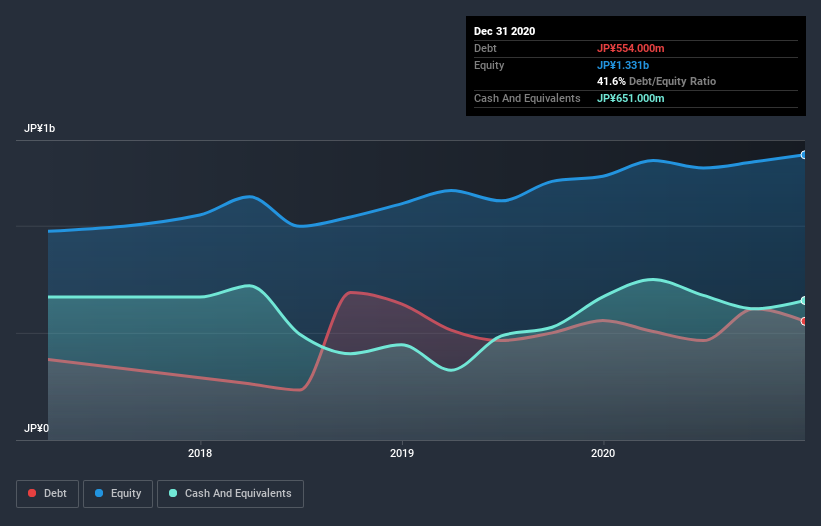
Task: Click the 2019 x-axis label
Action: (402, 453)
